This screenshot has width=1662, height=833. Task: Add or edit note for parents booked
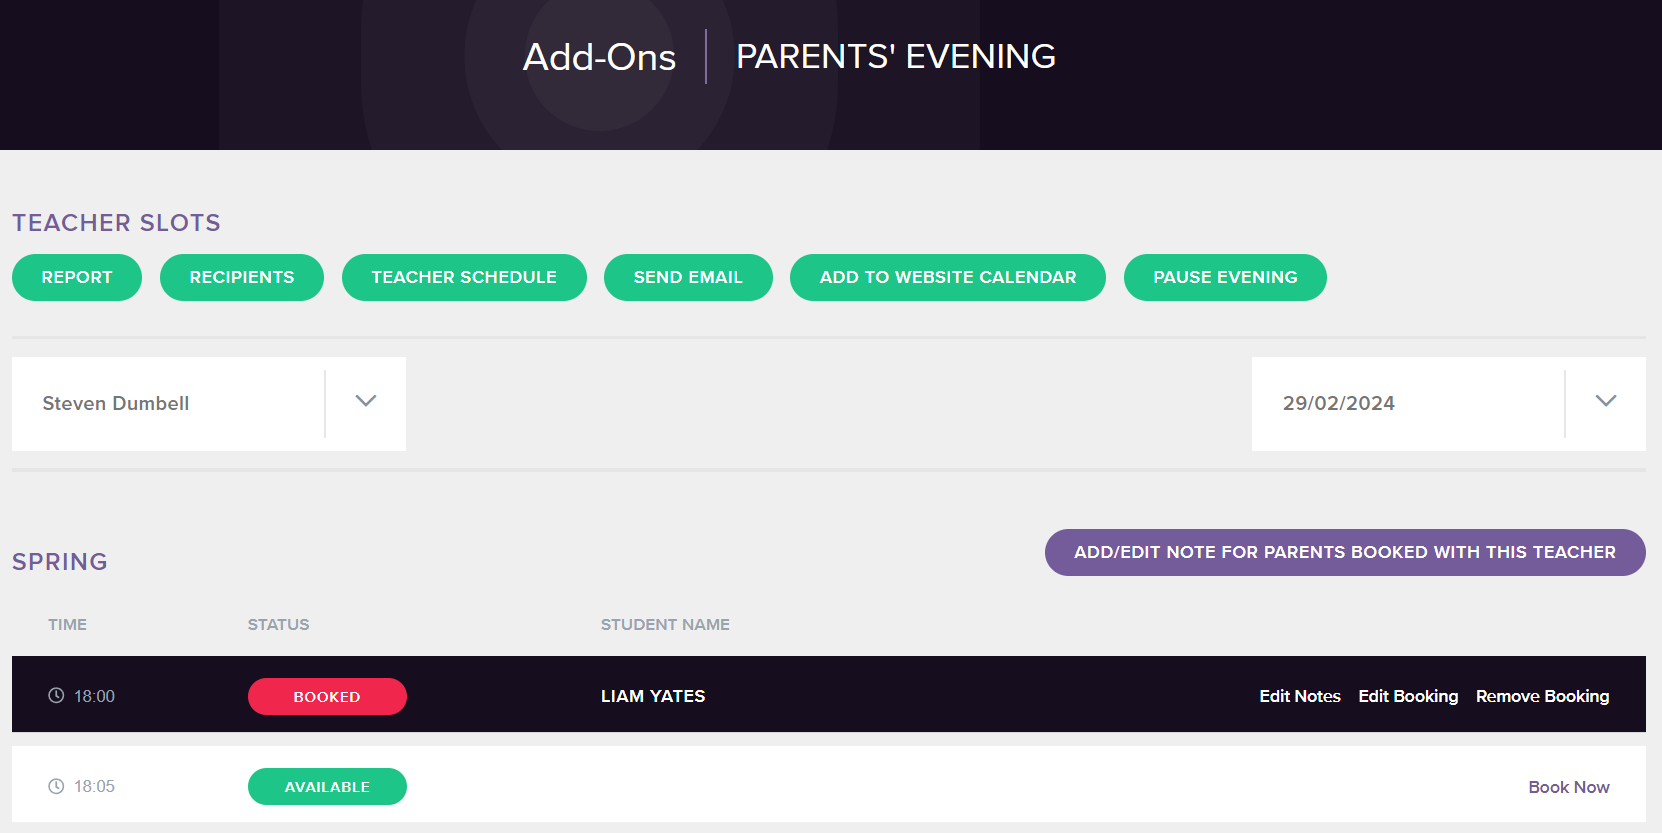coord(1345,552)
